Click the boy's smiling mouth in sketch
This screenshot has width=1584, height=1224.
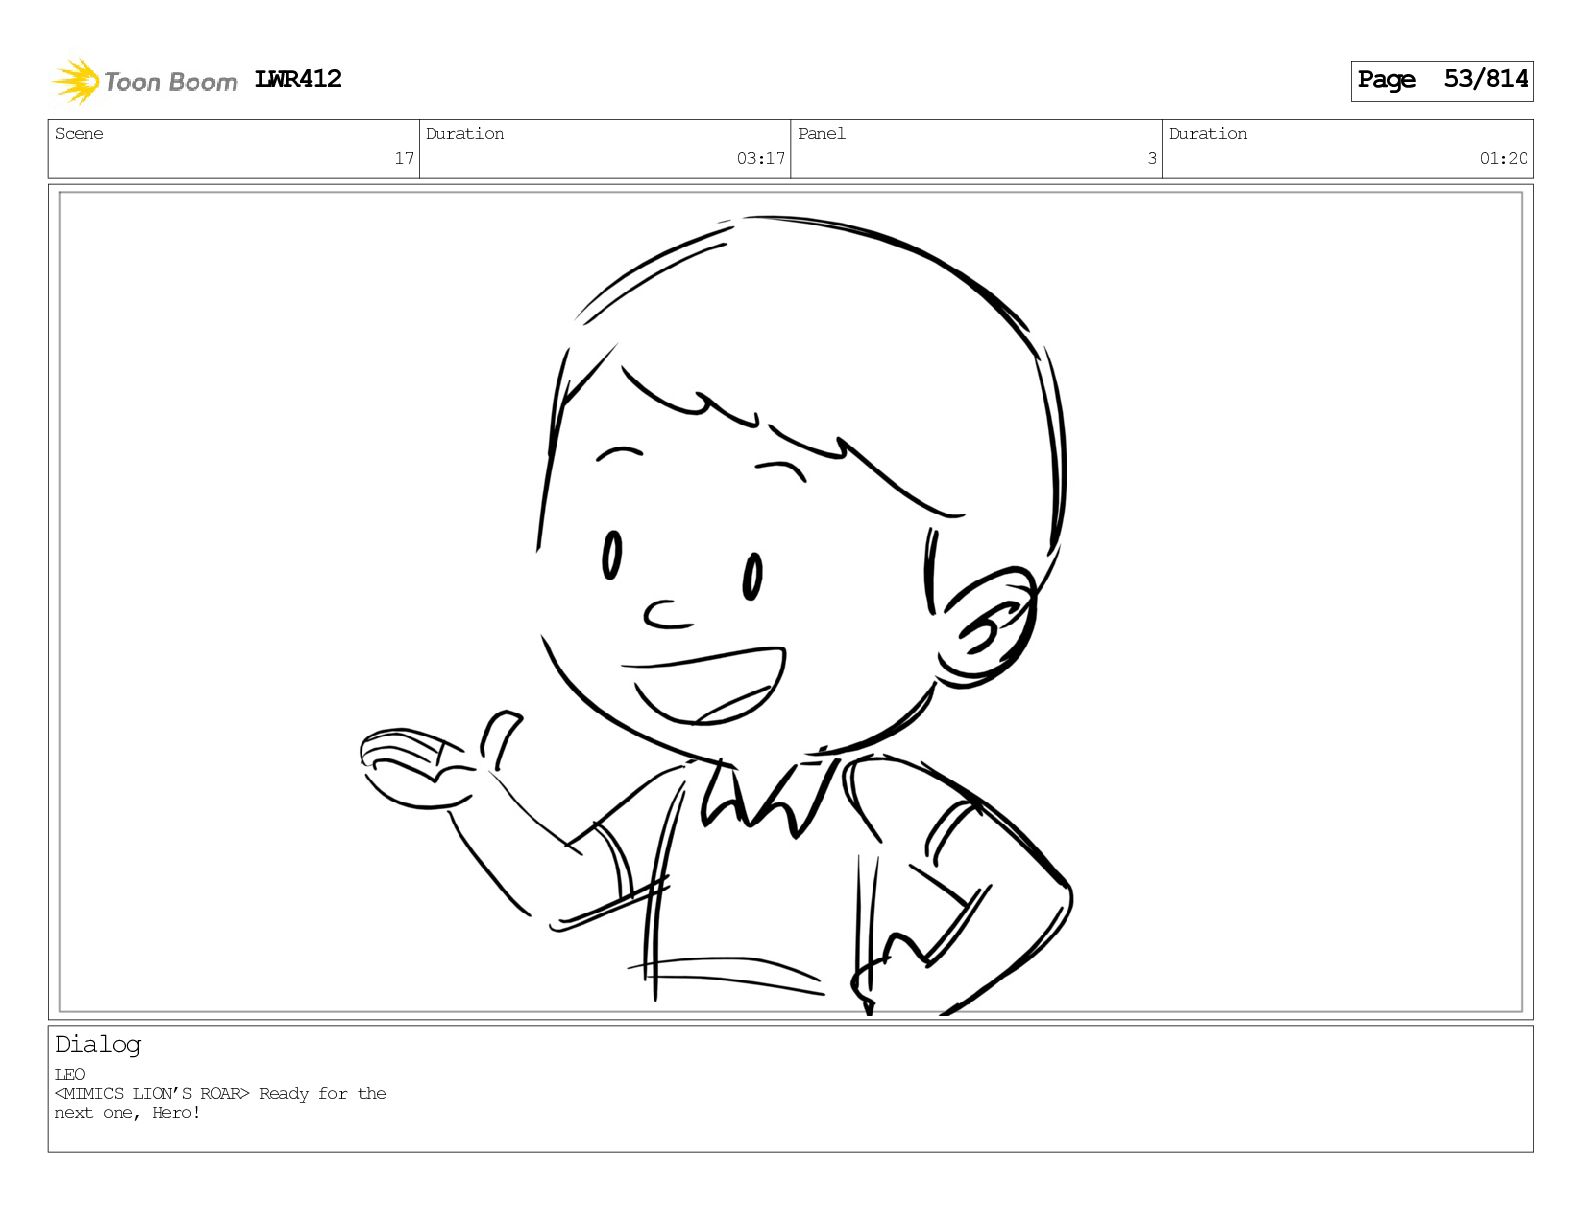point(703,685)
